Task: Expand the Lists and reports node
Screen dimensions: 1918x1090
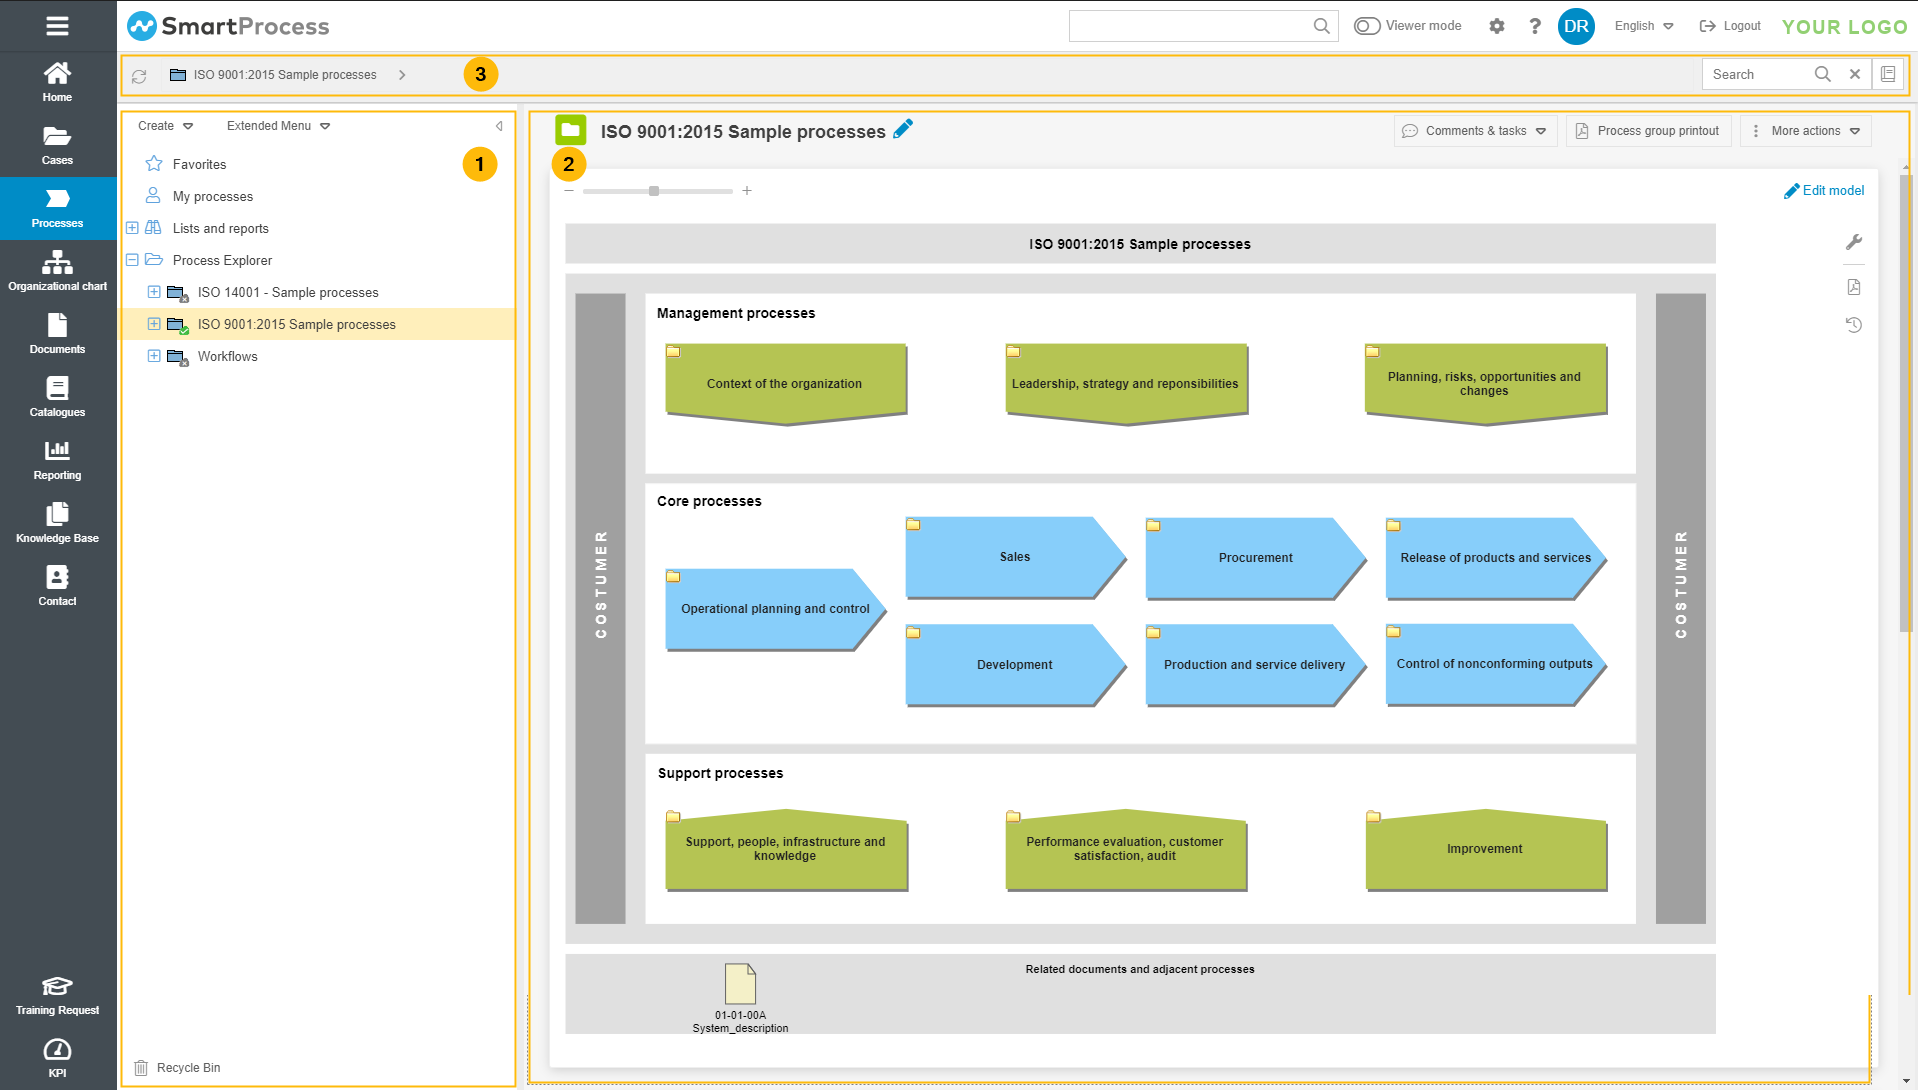Action: (132, 228)
